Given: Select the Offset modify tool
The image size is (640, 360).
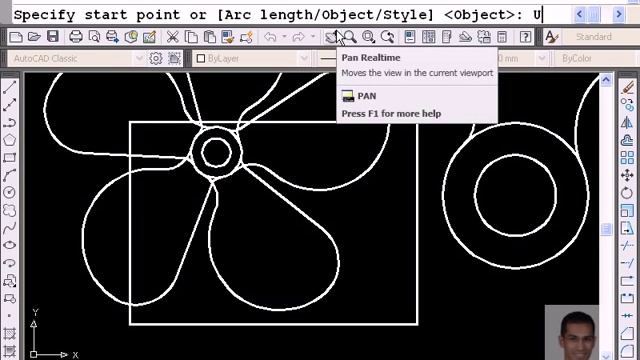Looking at the screenshot, I should click(627, 140).
